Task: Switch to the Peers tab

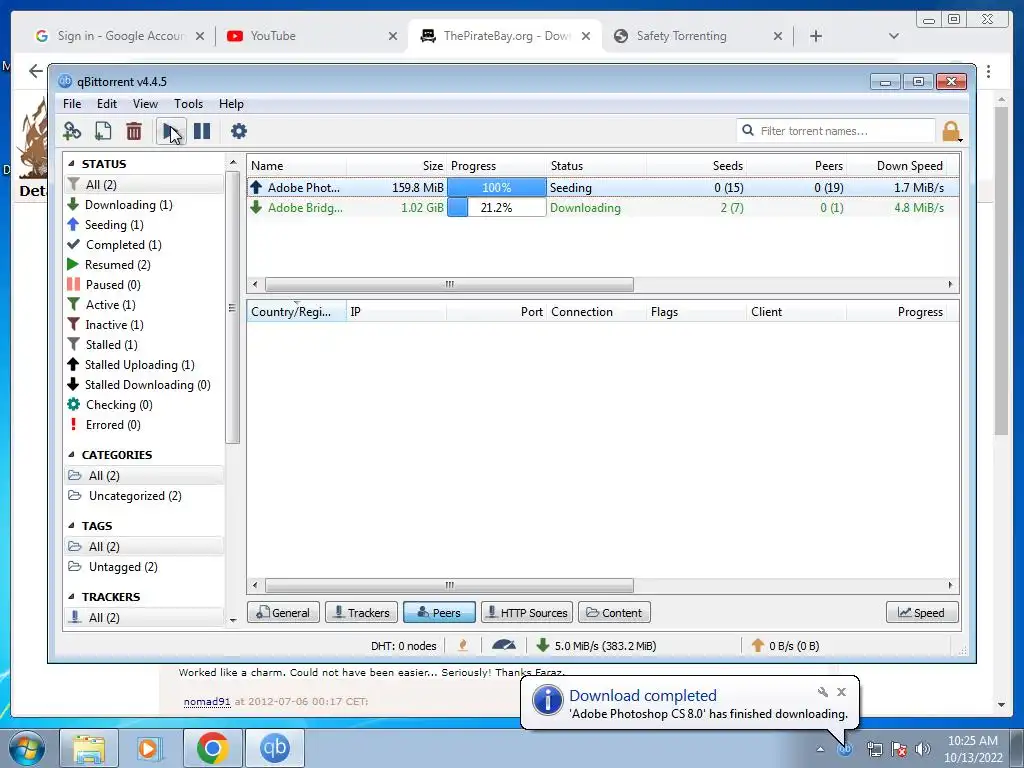Action: click(440, 613)
